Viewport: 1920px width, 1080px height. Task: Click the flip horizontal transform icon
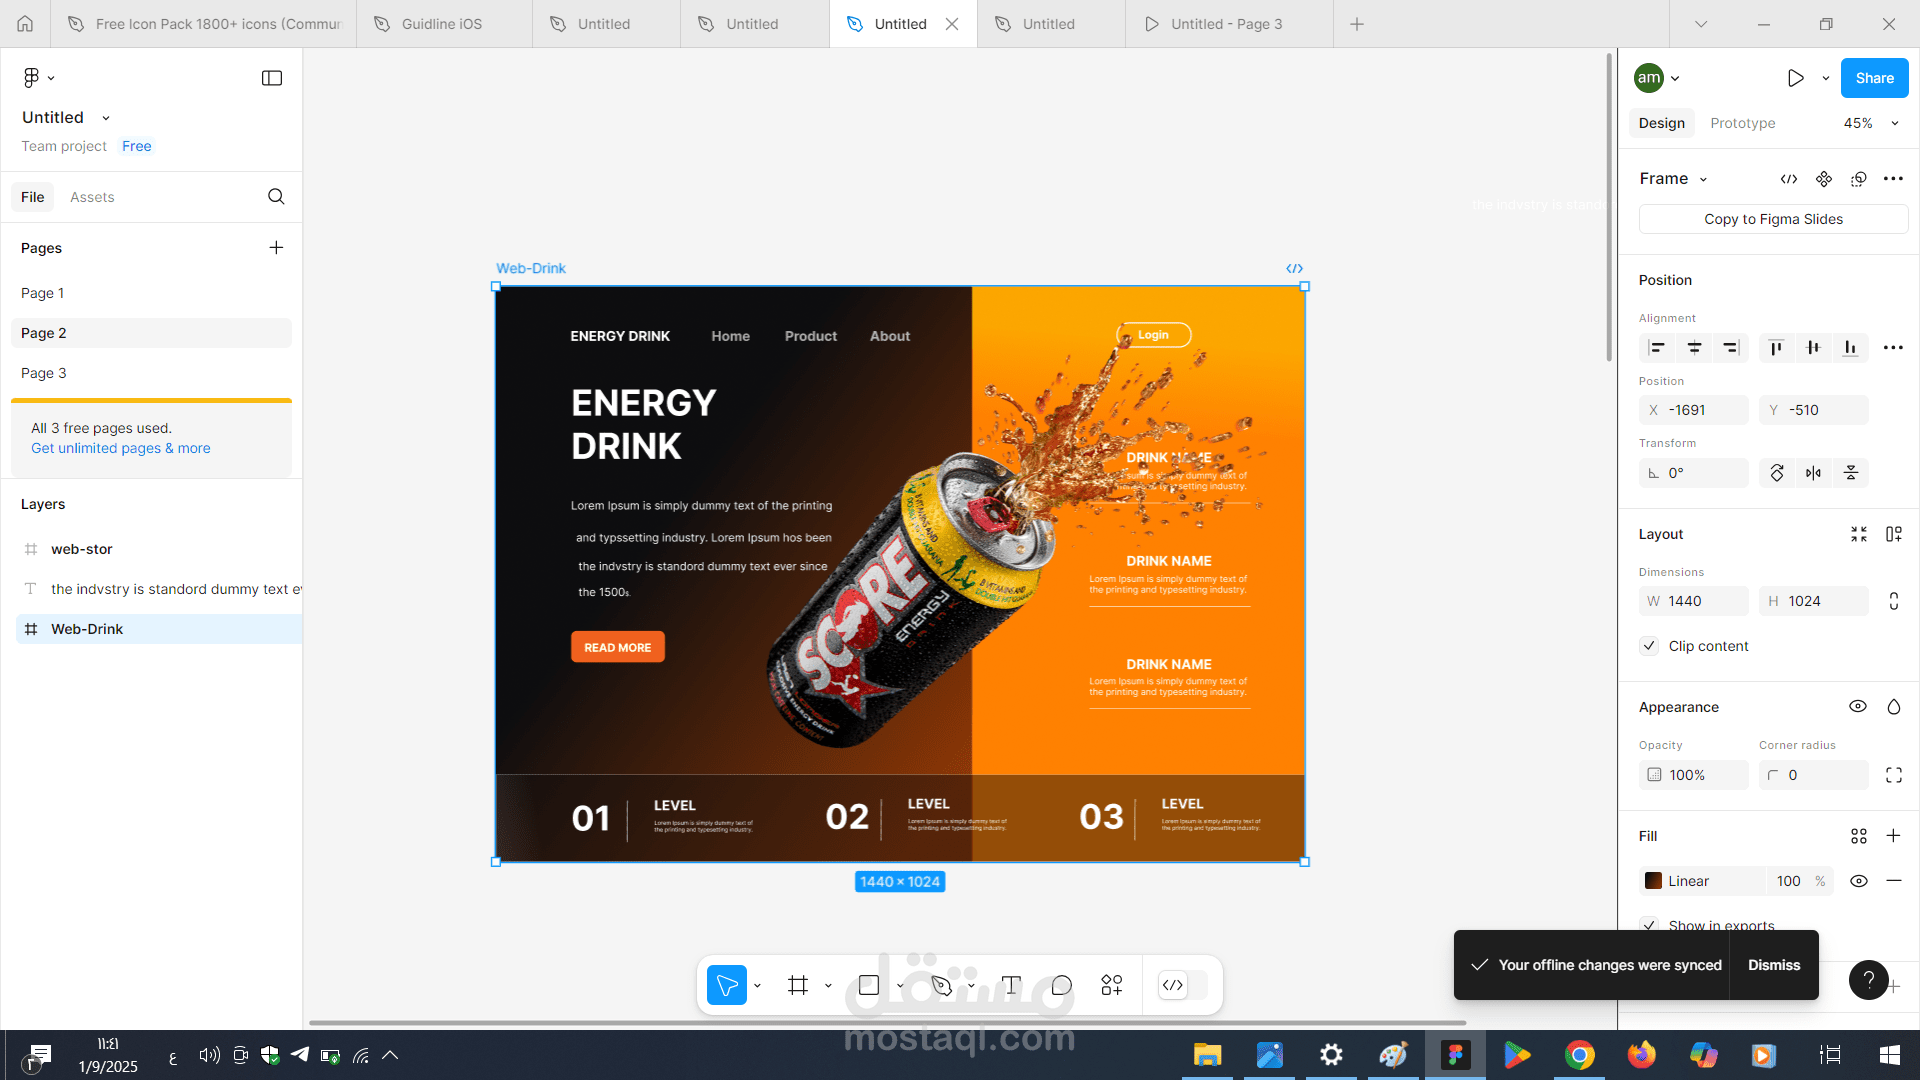click(1814, 473)
